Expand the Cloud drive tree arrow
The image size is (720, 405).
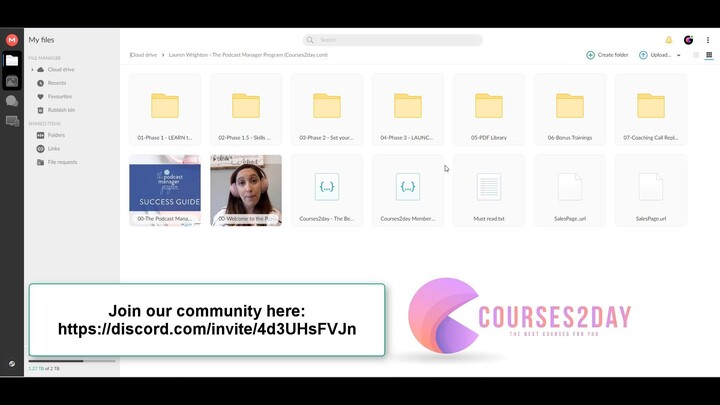32,70
